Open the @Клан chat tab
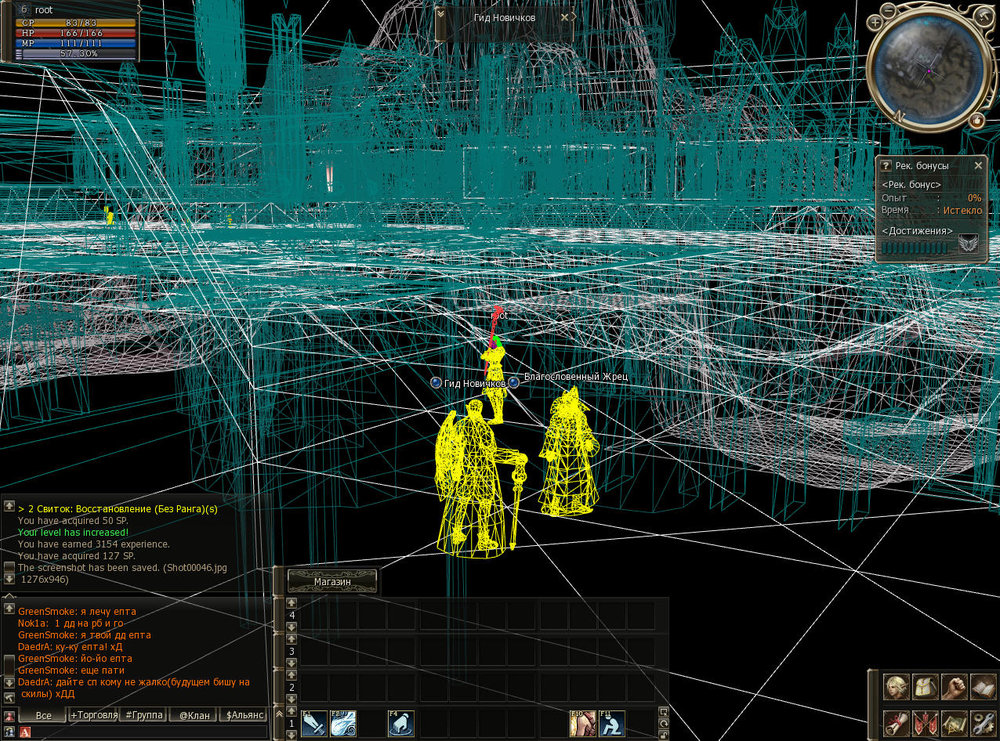 click(x=190, y=715)
